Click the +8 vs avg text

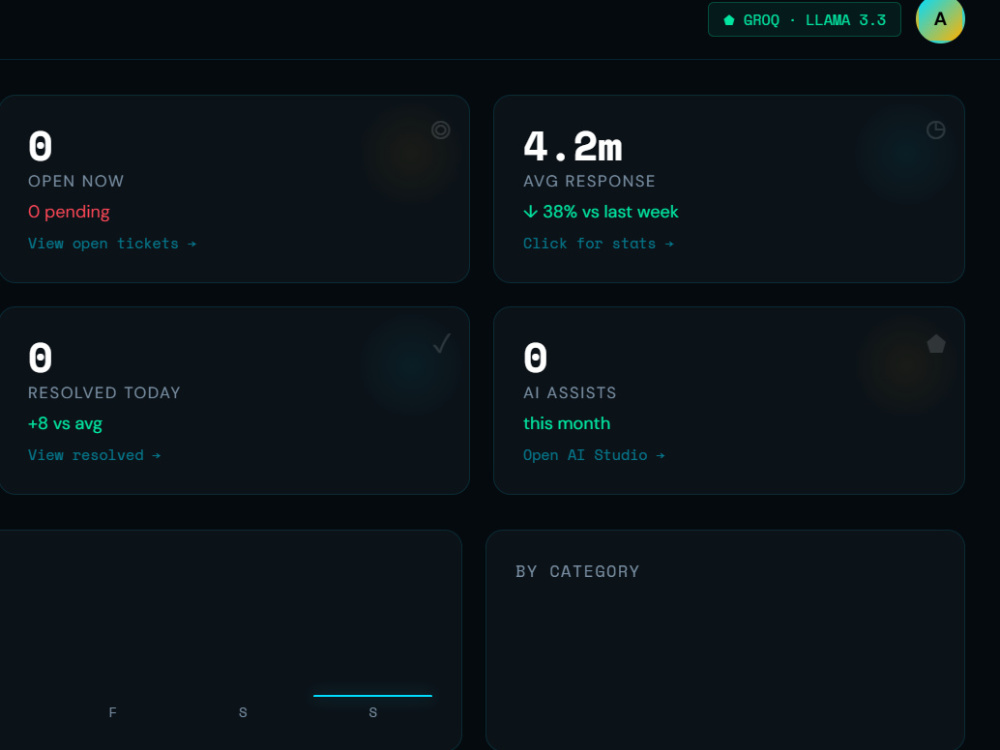(65, 423)
